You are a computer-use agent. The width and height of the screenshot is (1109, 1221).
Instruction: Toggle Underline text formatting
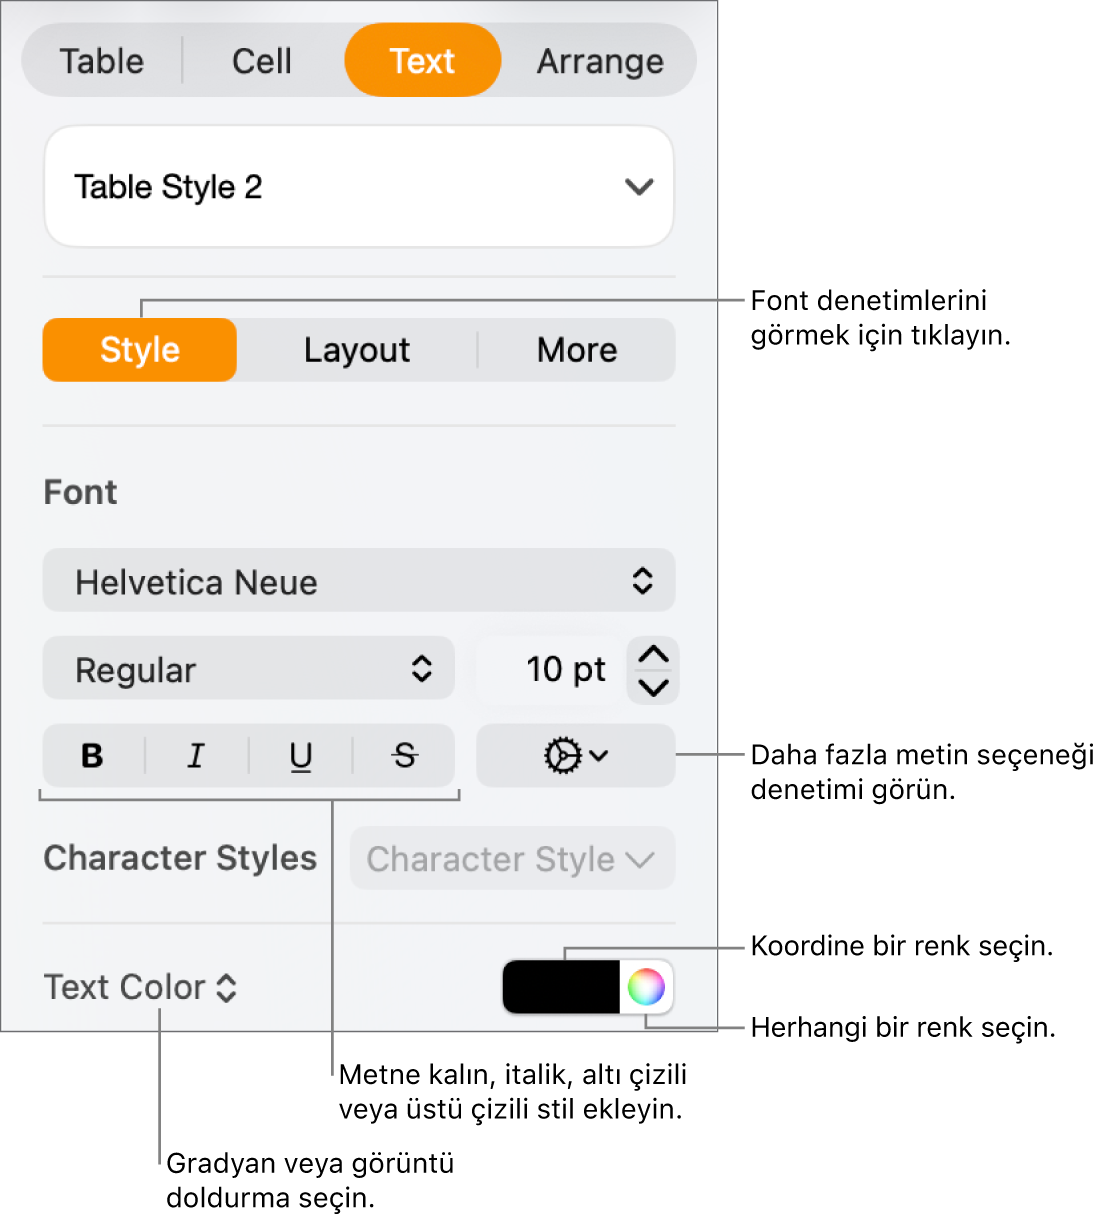pyautogui.click(x=301, y=756)
